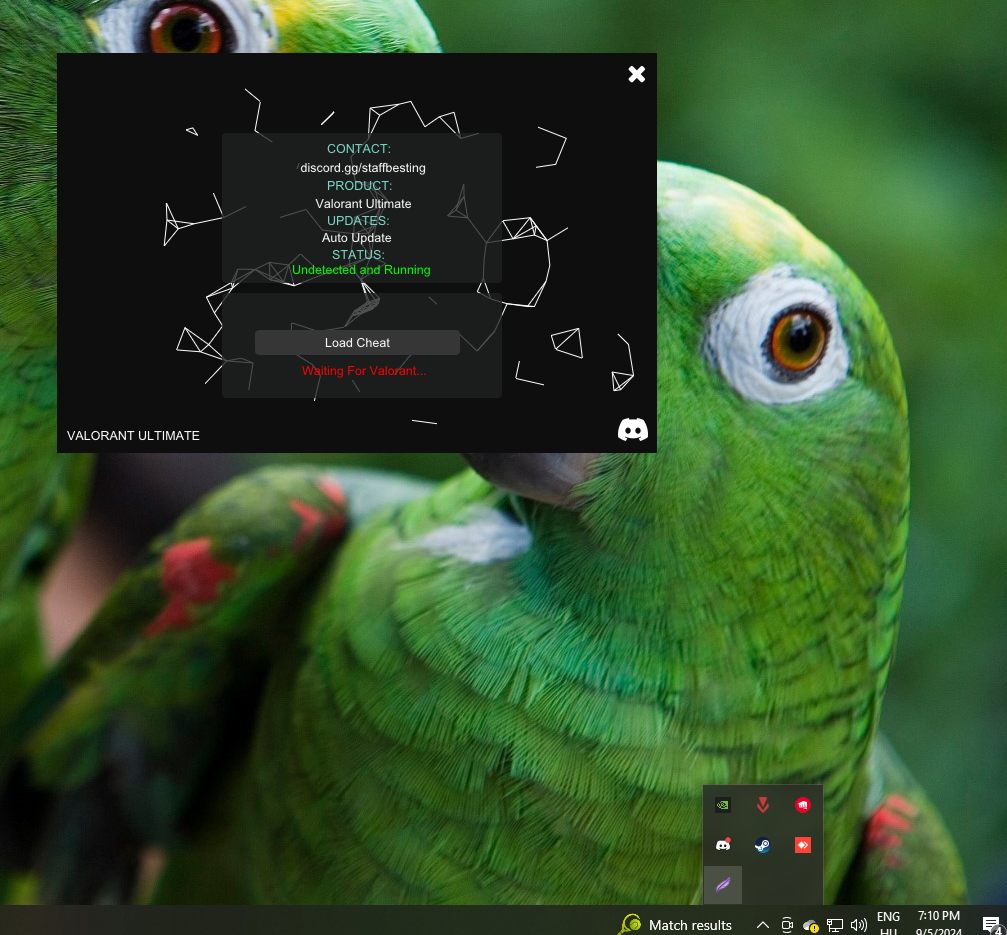Collapse the hidden icons tray chevron
The height and width of the screenshot is (935, 1007).
click(762, 925)
